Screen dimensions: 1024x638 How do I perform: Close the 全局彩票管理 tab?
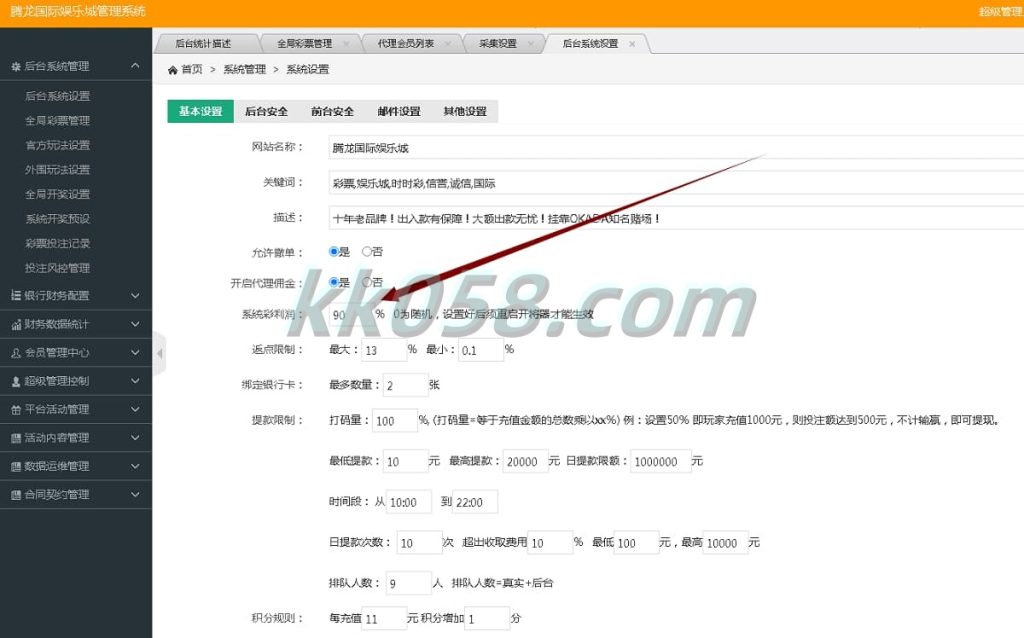point(346,44)
